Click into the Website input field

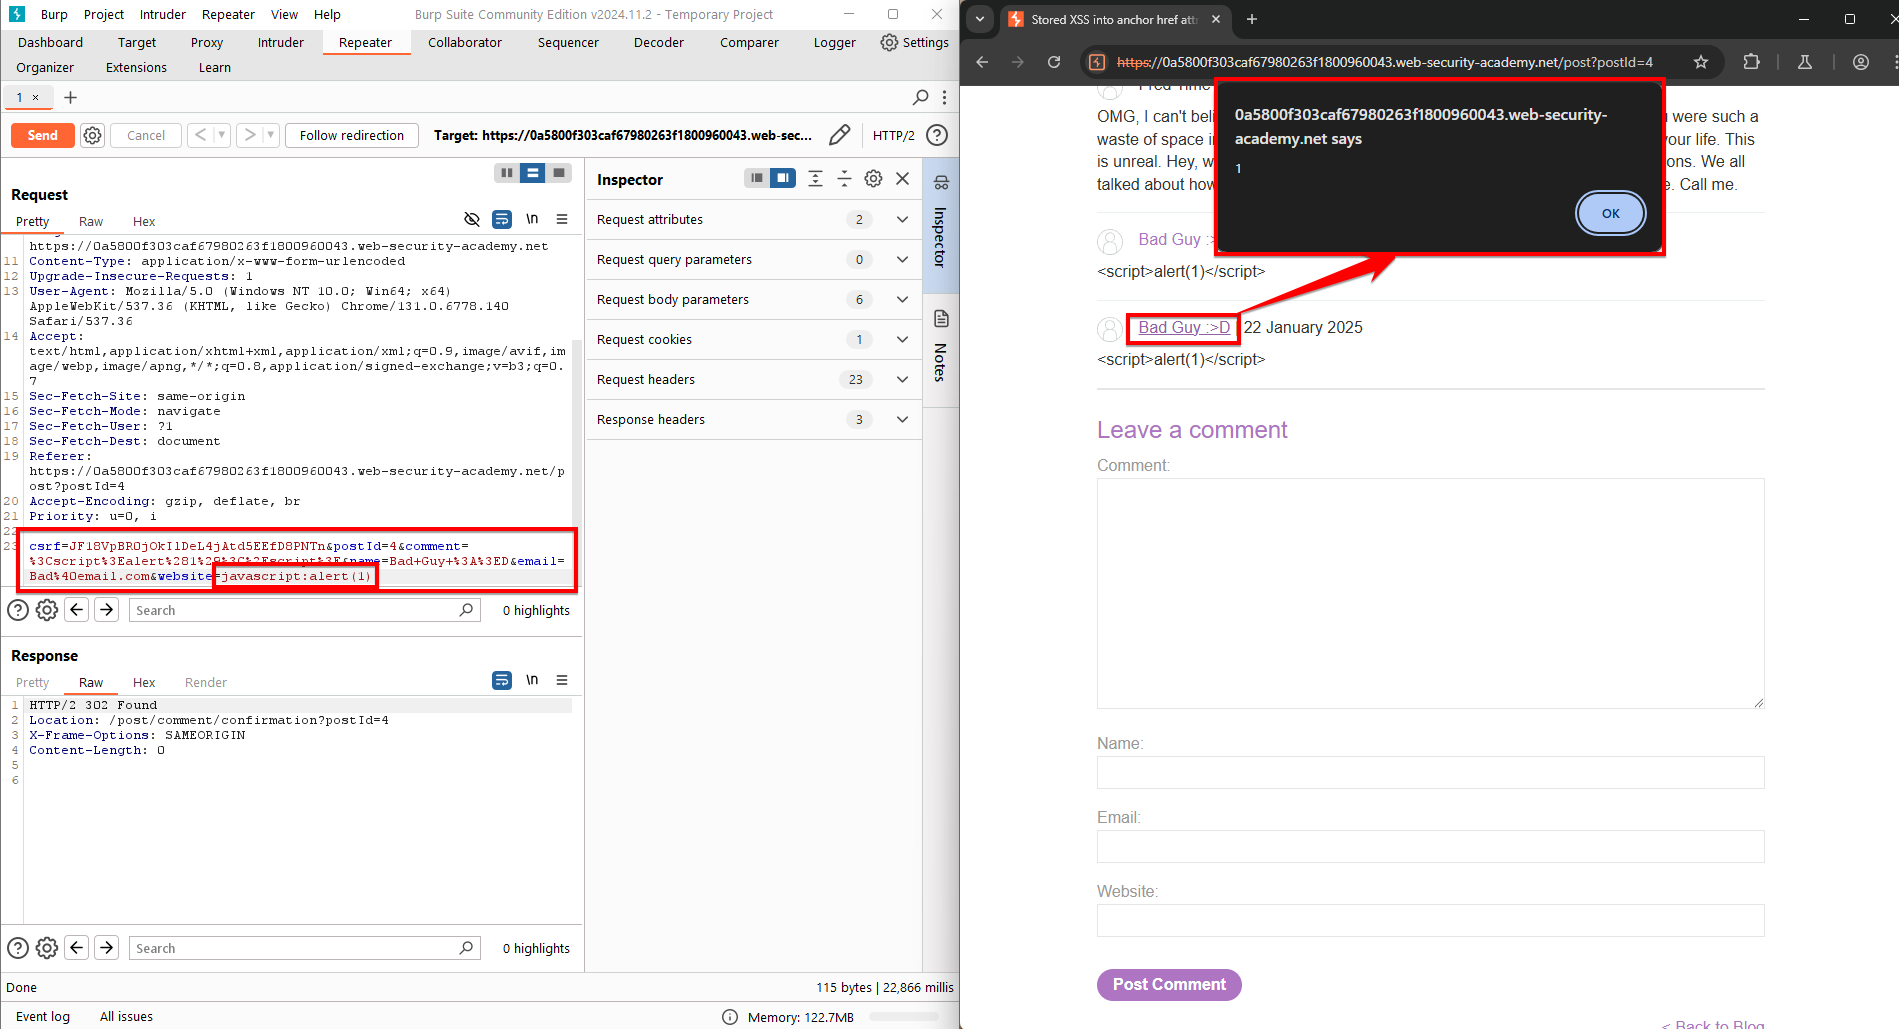1430,920
